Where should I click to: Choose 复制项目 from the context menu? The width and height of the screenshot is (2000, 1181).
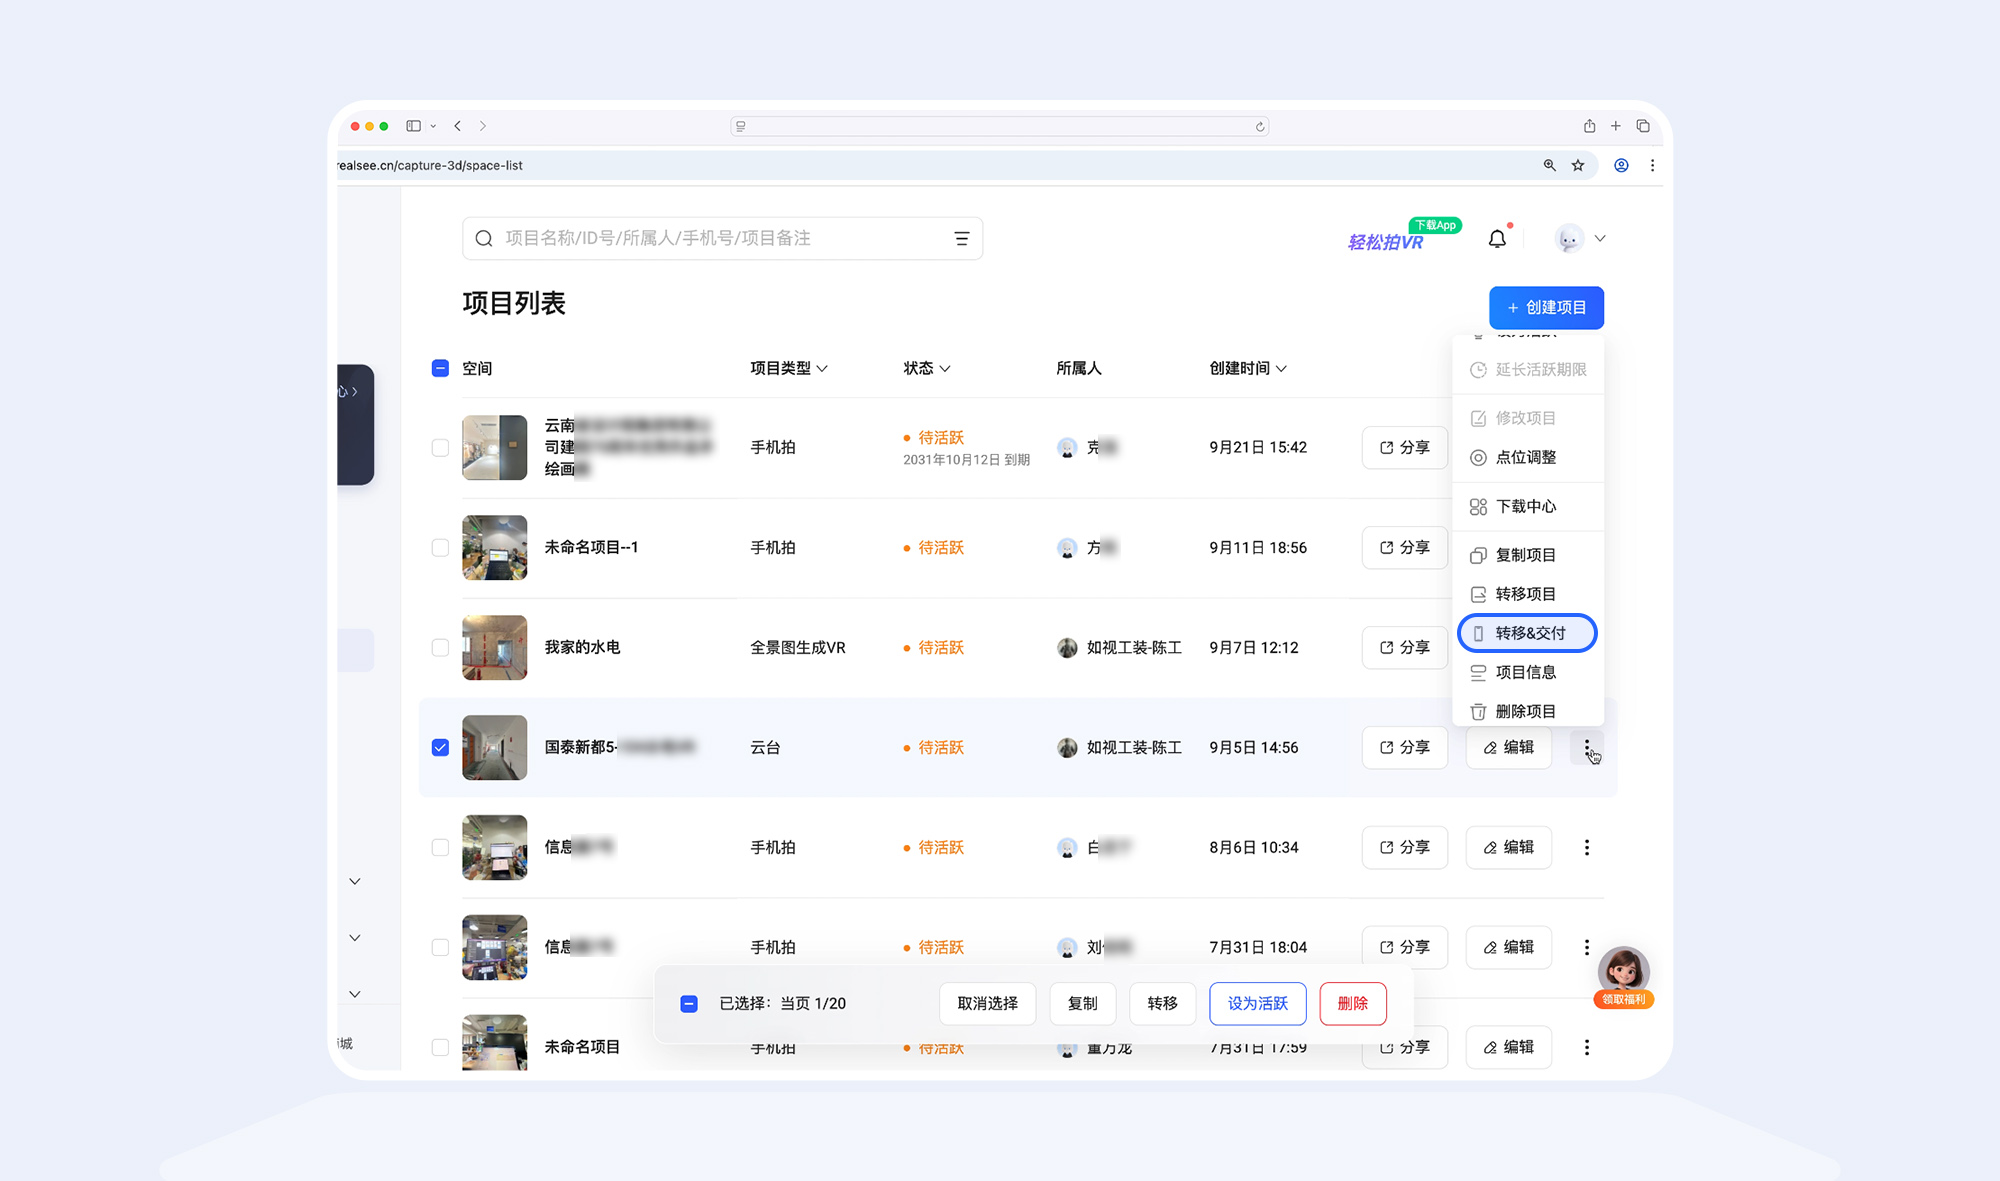1527,555
